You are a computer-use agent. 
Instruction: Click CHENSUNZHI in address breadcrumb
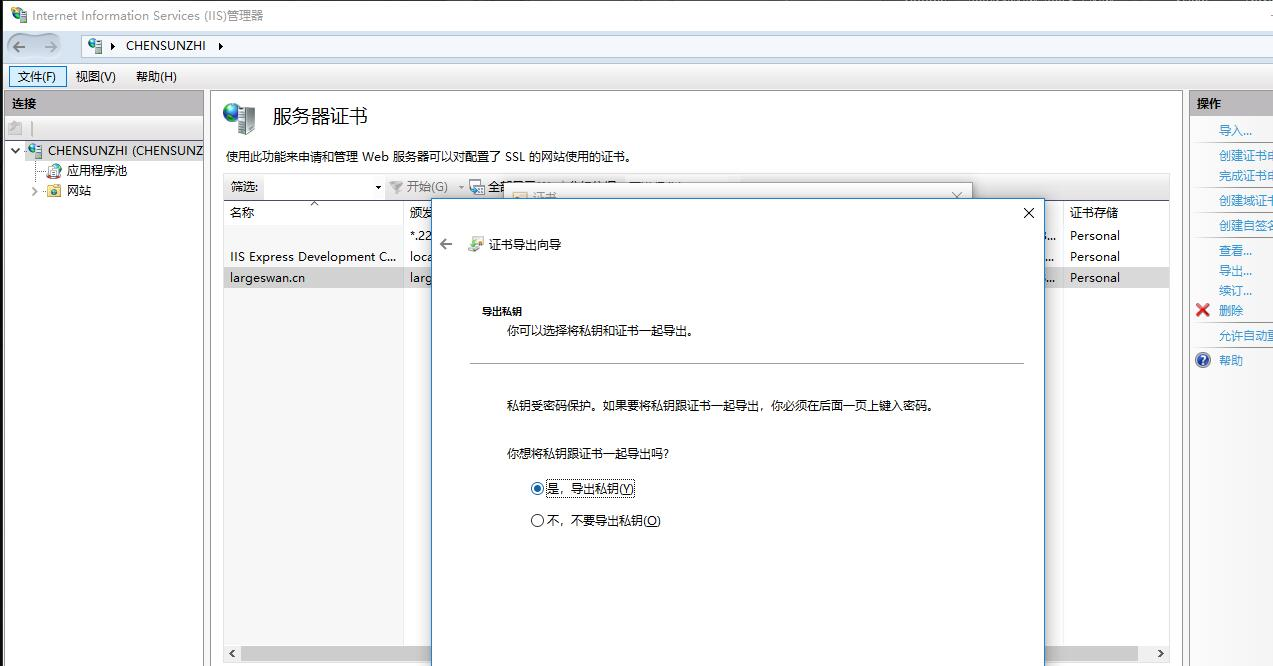pos(166,46)
